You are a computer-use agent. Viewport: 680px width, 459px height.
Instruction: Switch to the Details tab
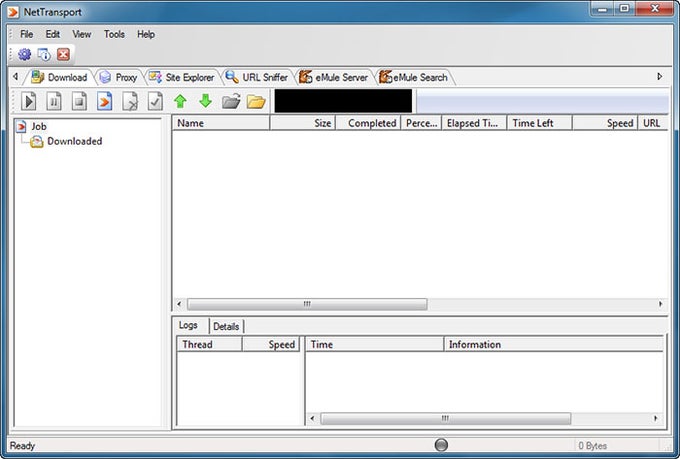tap(226, 326)
